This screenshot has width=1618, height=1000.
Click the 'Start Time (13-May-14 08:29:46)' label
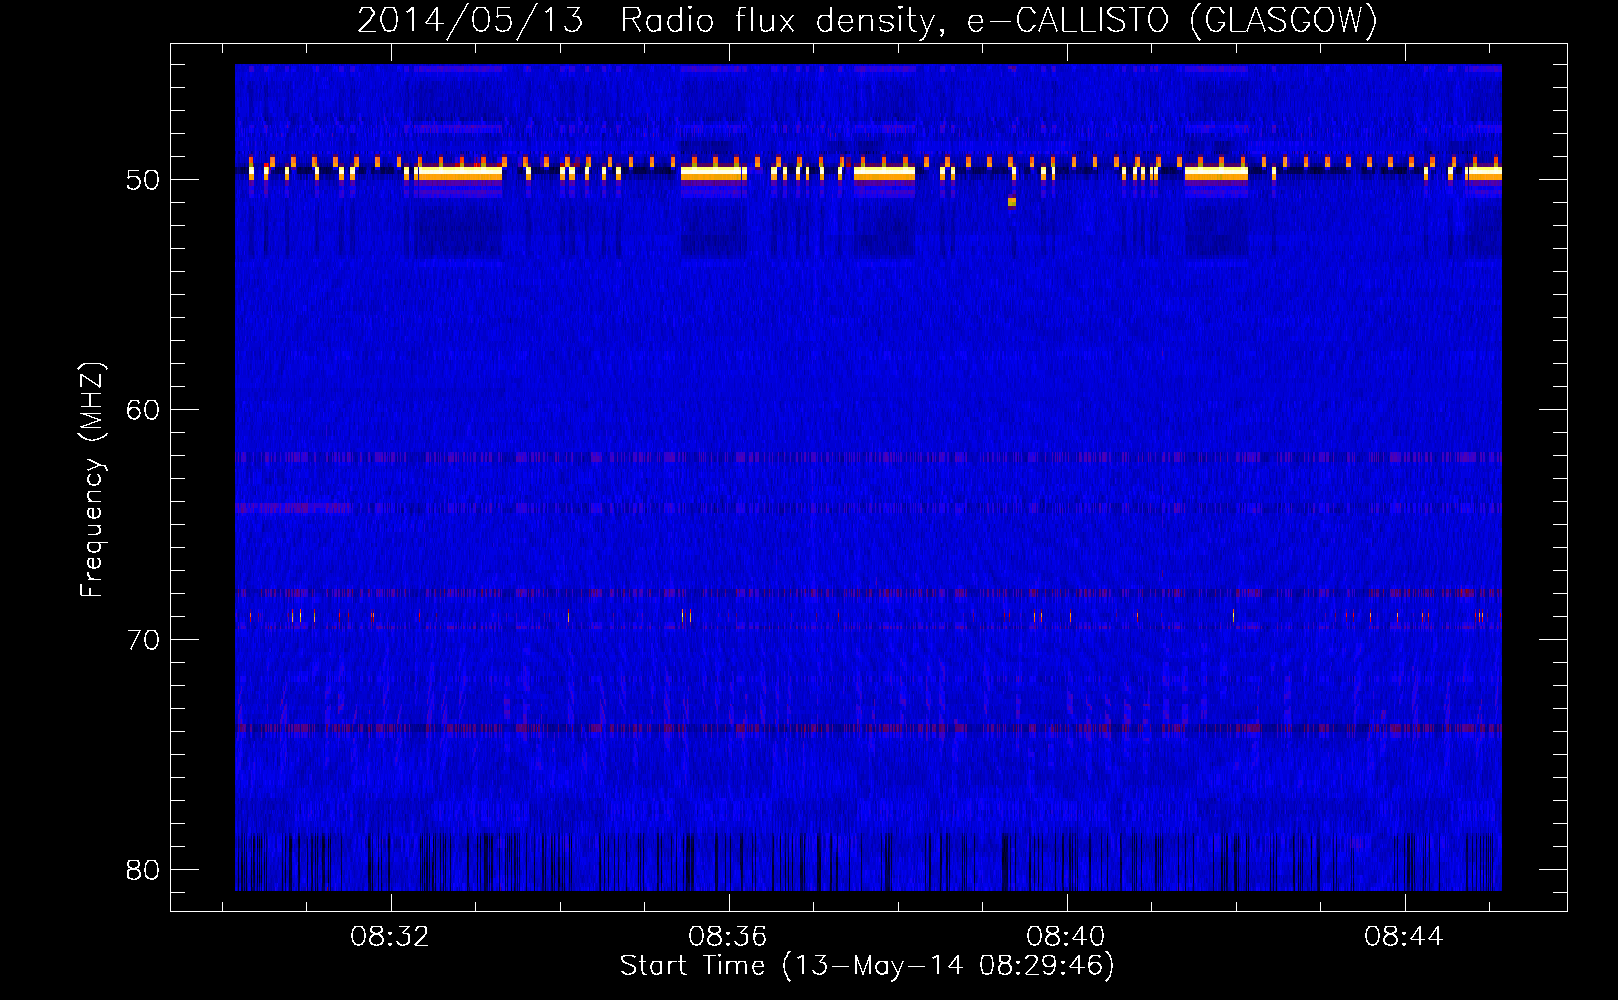[867, 966]
